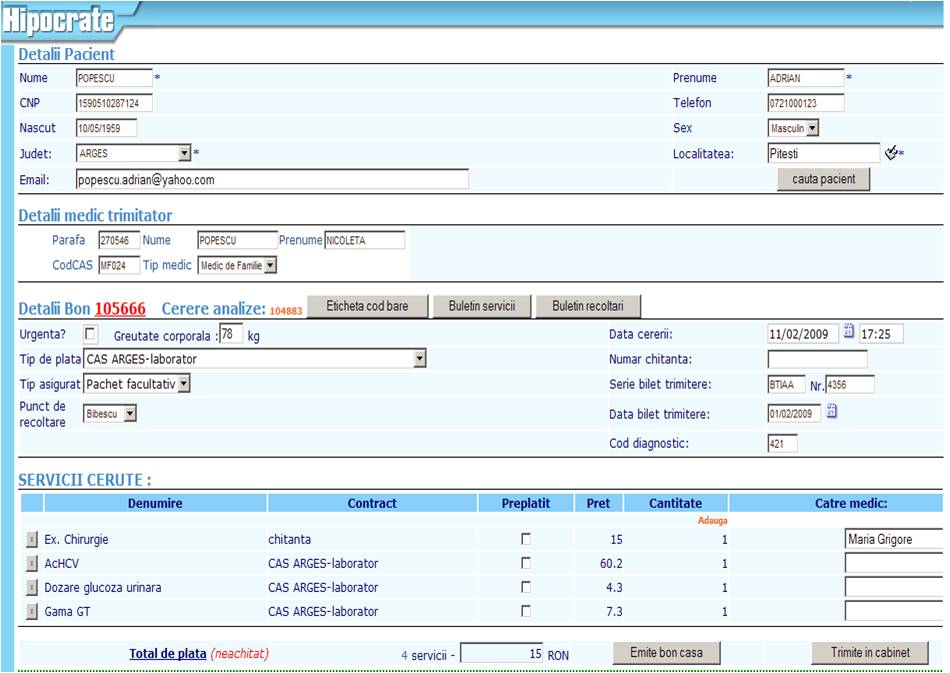Open Tip de plata dropdown

[x=254, y=359]
